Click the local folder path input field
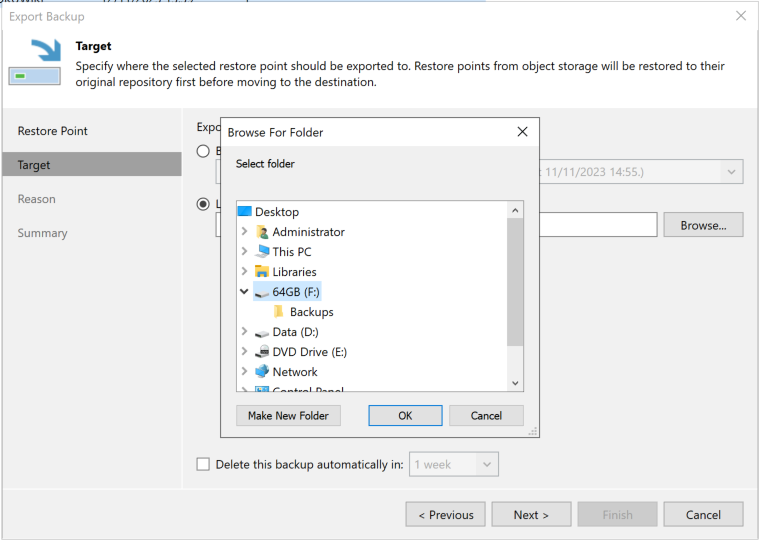The height and width of the screenshot is (540, 759). 598,225
